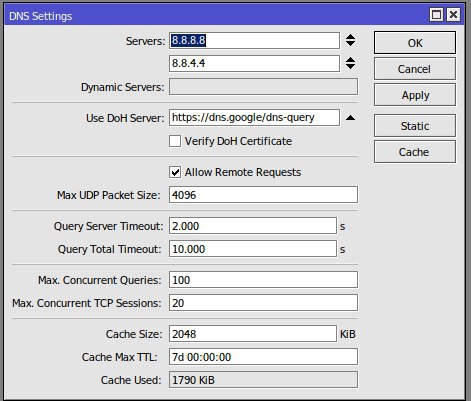Click the Use DoH Server label

[125, 118]
